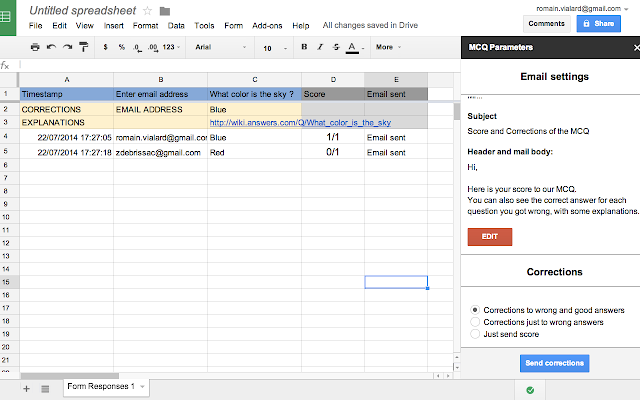Open the Insert menu
Screen dimensions: 640x400
coord(113,26)
